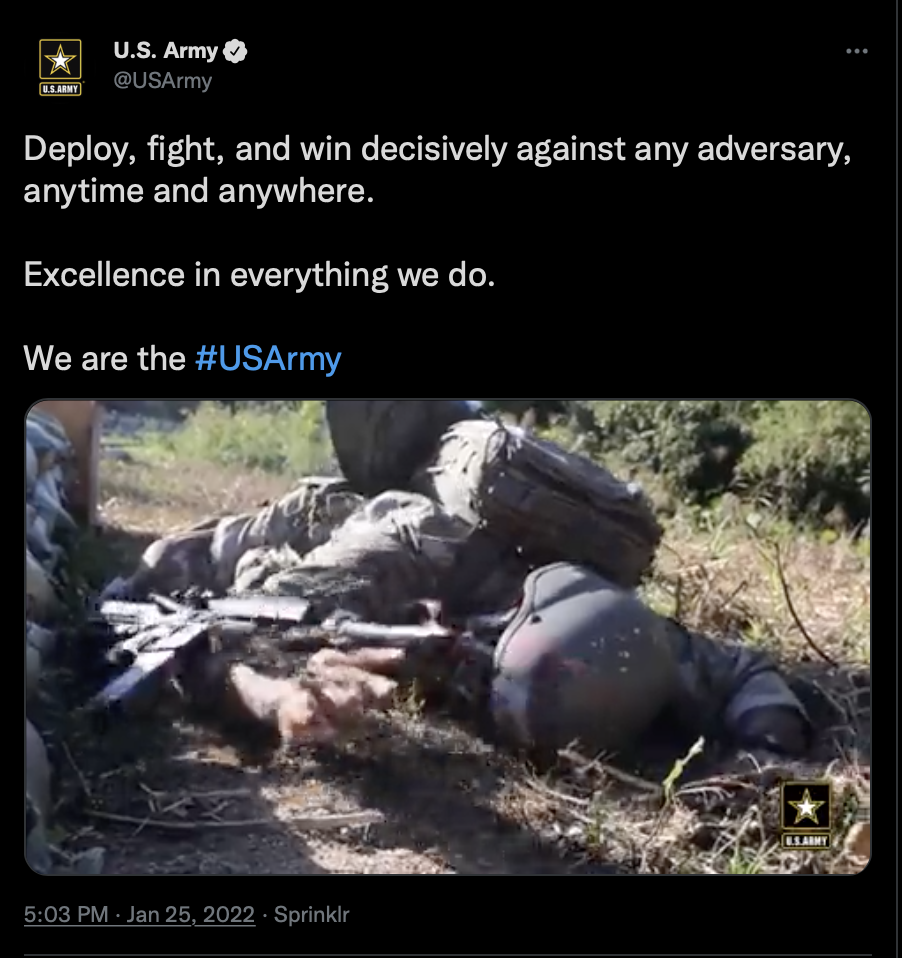Select the "Deploy, fight, and win decisively" text line
This screenshot has height=958, width=902.
coord(437,149)
